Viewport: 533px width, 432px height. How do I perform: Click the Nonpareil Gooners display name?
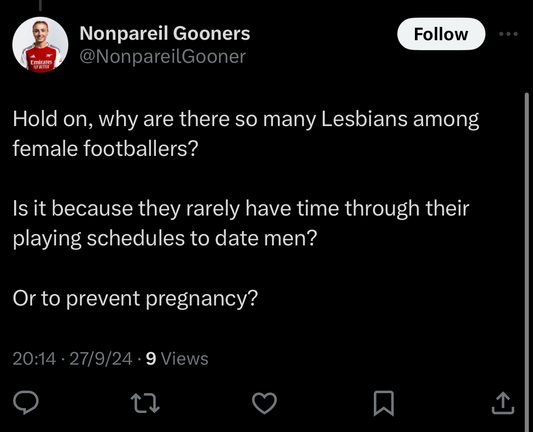pyautogui.click(x=165, y=33)
